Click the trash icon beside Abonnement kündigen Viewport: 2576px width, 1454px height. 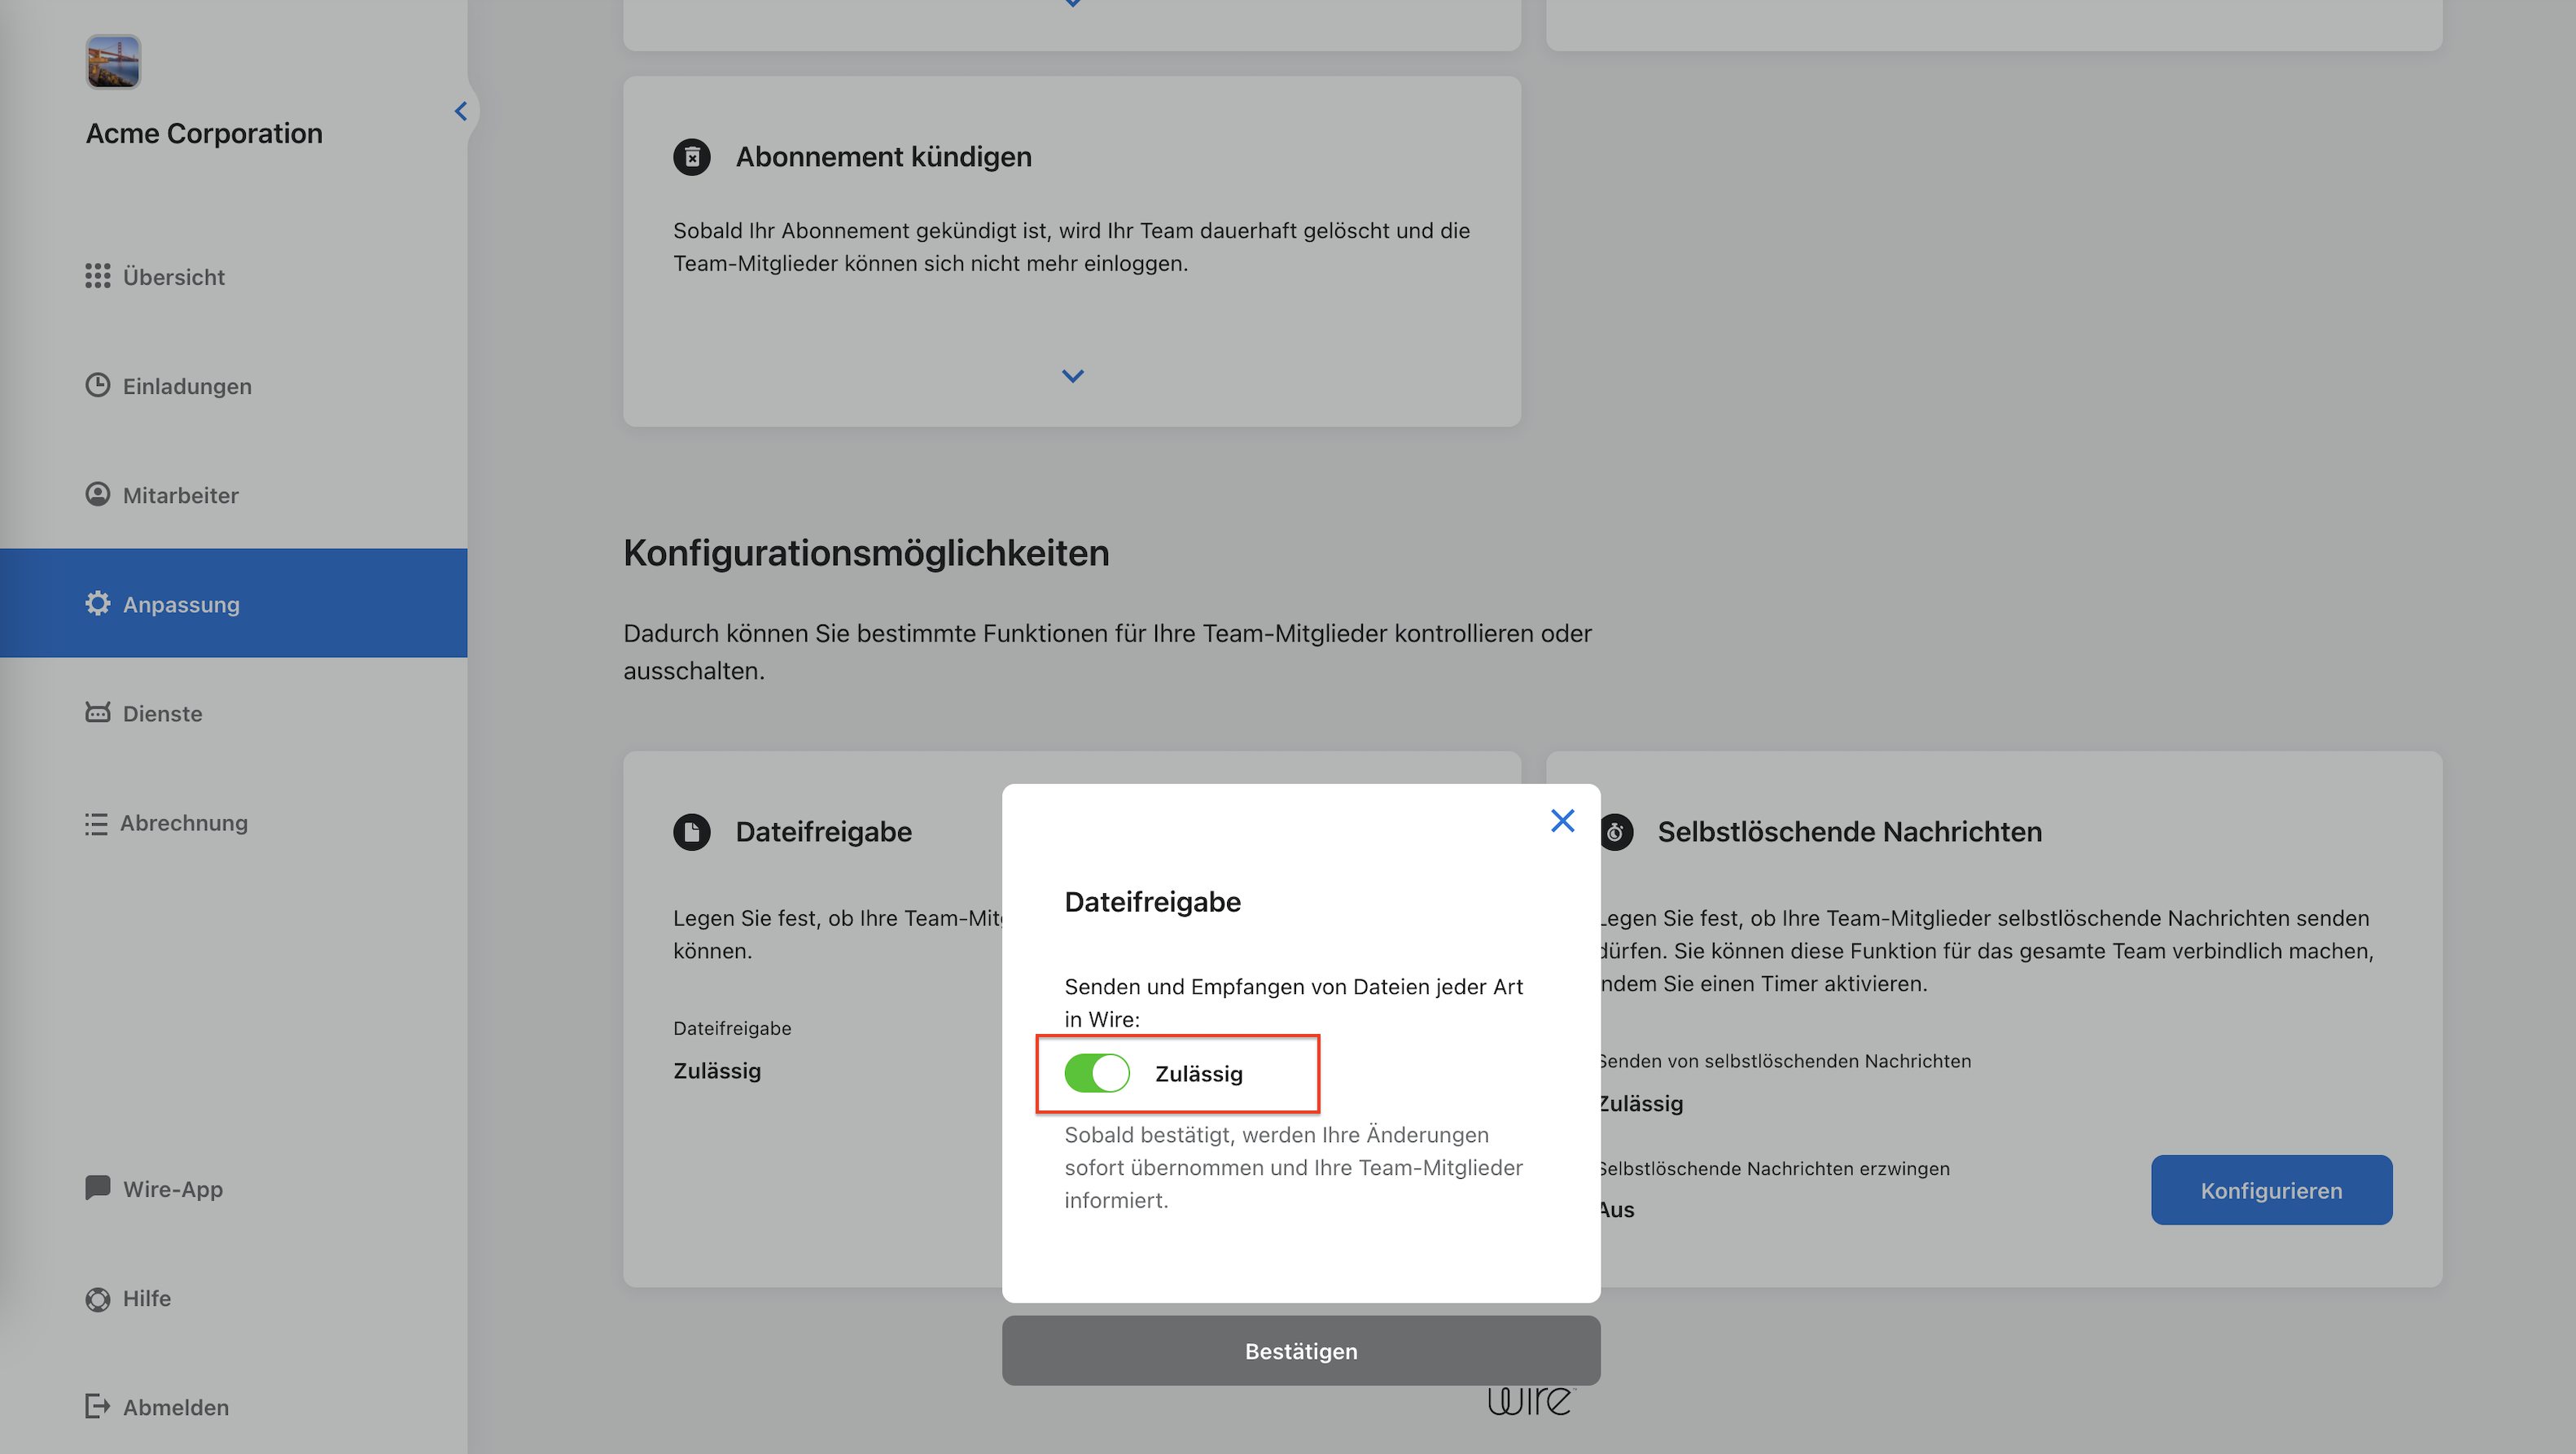pyautogui.click(x=692, y=157)
